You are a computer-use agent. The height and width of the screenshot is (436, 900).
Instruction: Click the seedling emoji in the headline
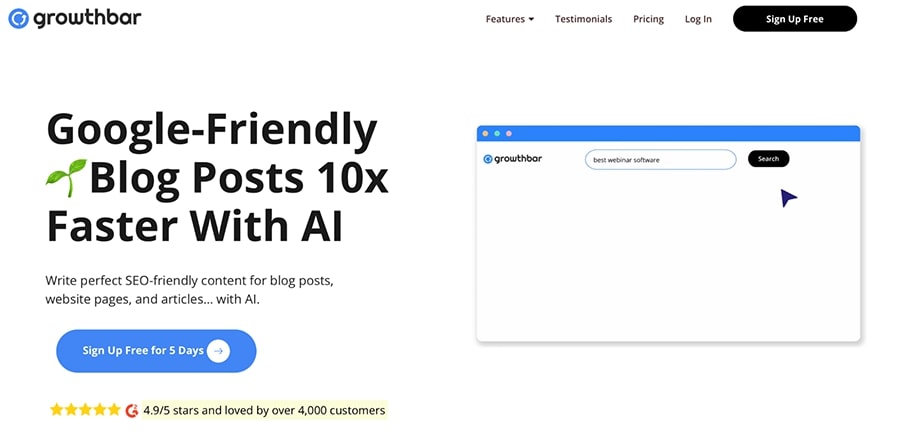click(x=66, y=177)
